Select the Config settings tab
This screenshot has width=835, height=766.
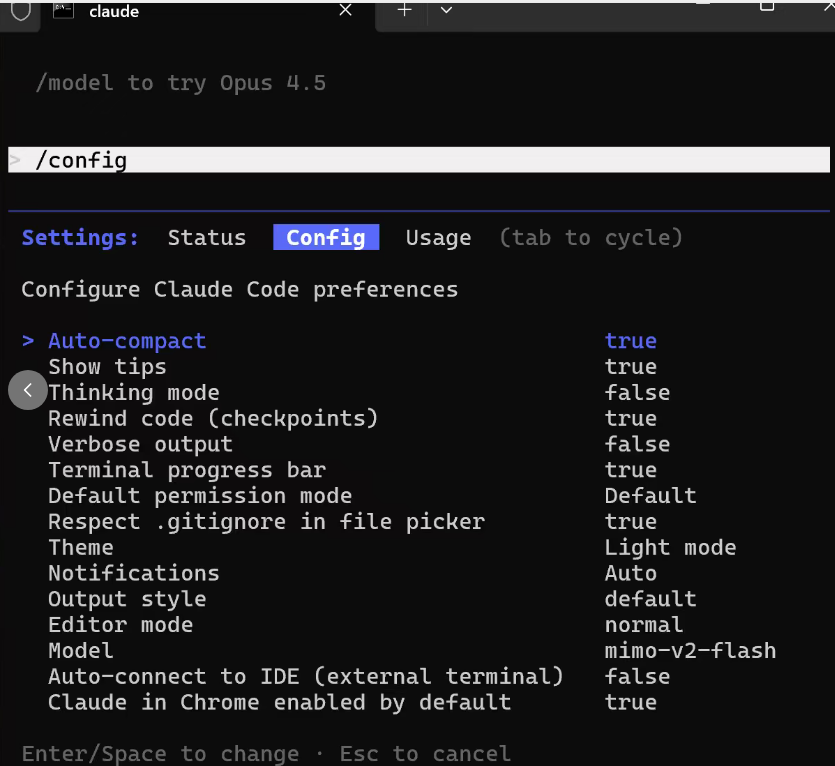coord(326,237)
